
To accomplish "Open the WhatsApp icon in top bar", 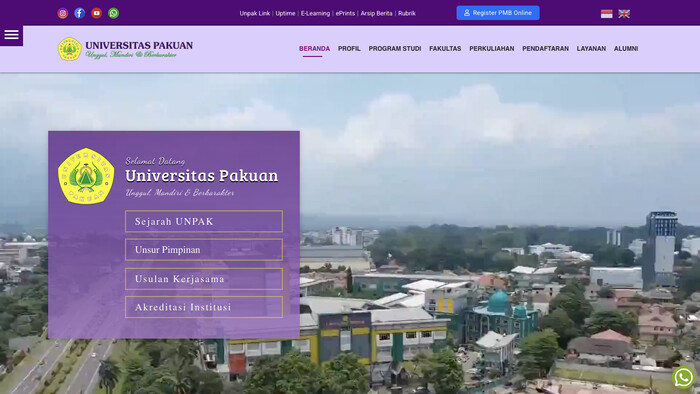I will click(113, 13).
